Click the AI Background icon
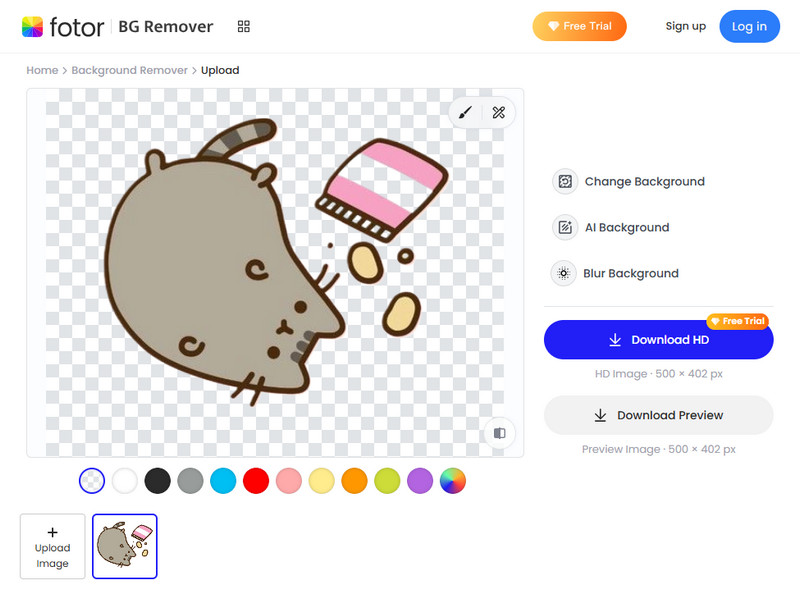This screenshot has width=800, height=599. (565, 228)
